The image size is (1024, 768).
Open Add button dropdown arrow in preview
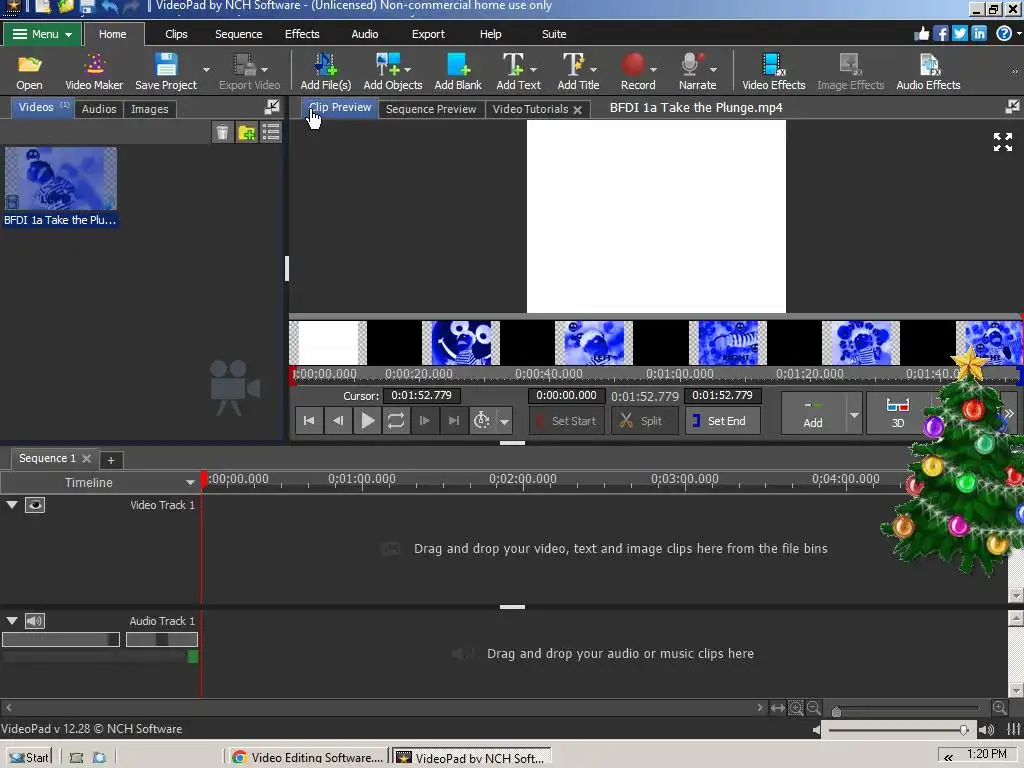point(854,415)
